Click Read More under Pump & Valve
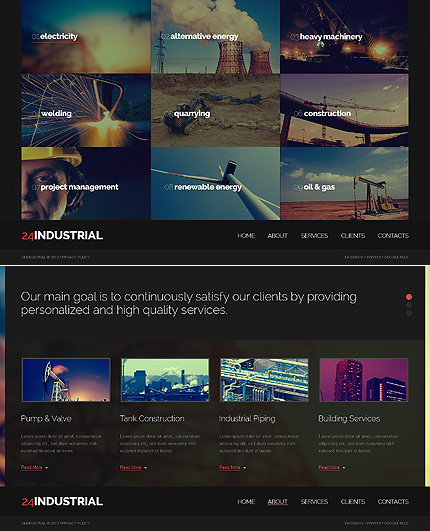Screen dimensions: 430x531 [x=31, y=467]
